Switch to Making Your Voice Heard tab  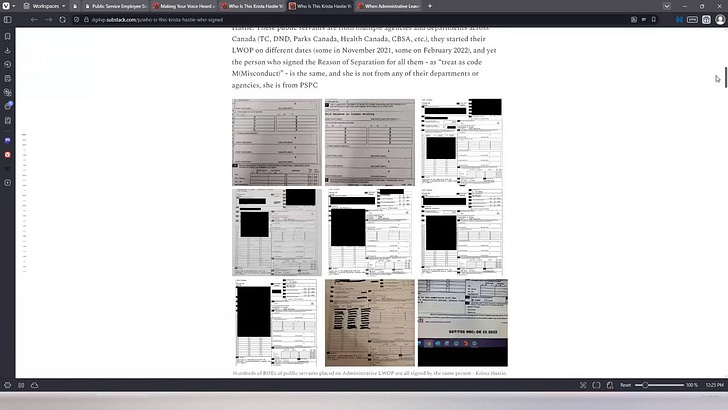pos(183,6)
